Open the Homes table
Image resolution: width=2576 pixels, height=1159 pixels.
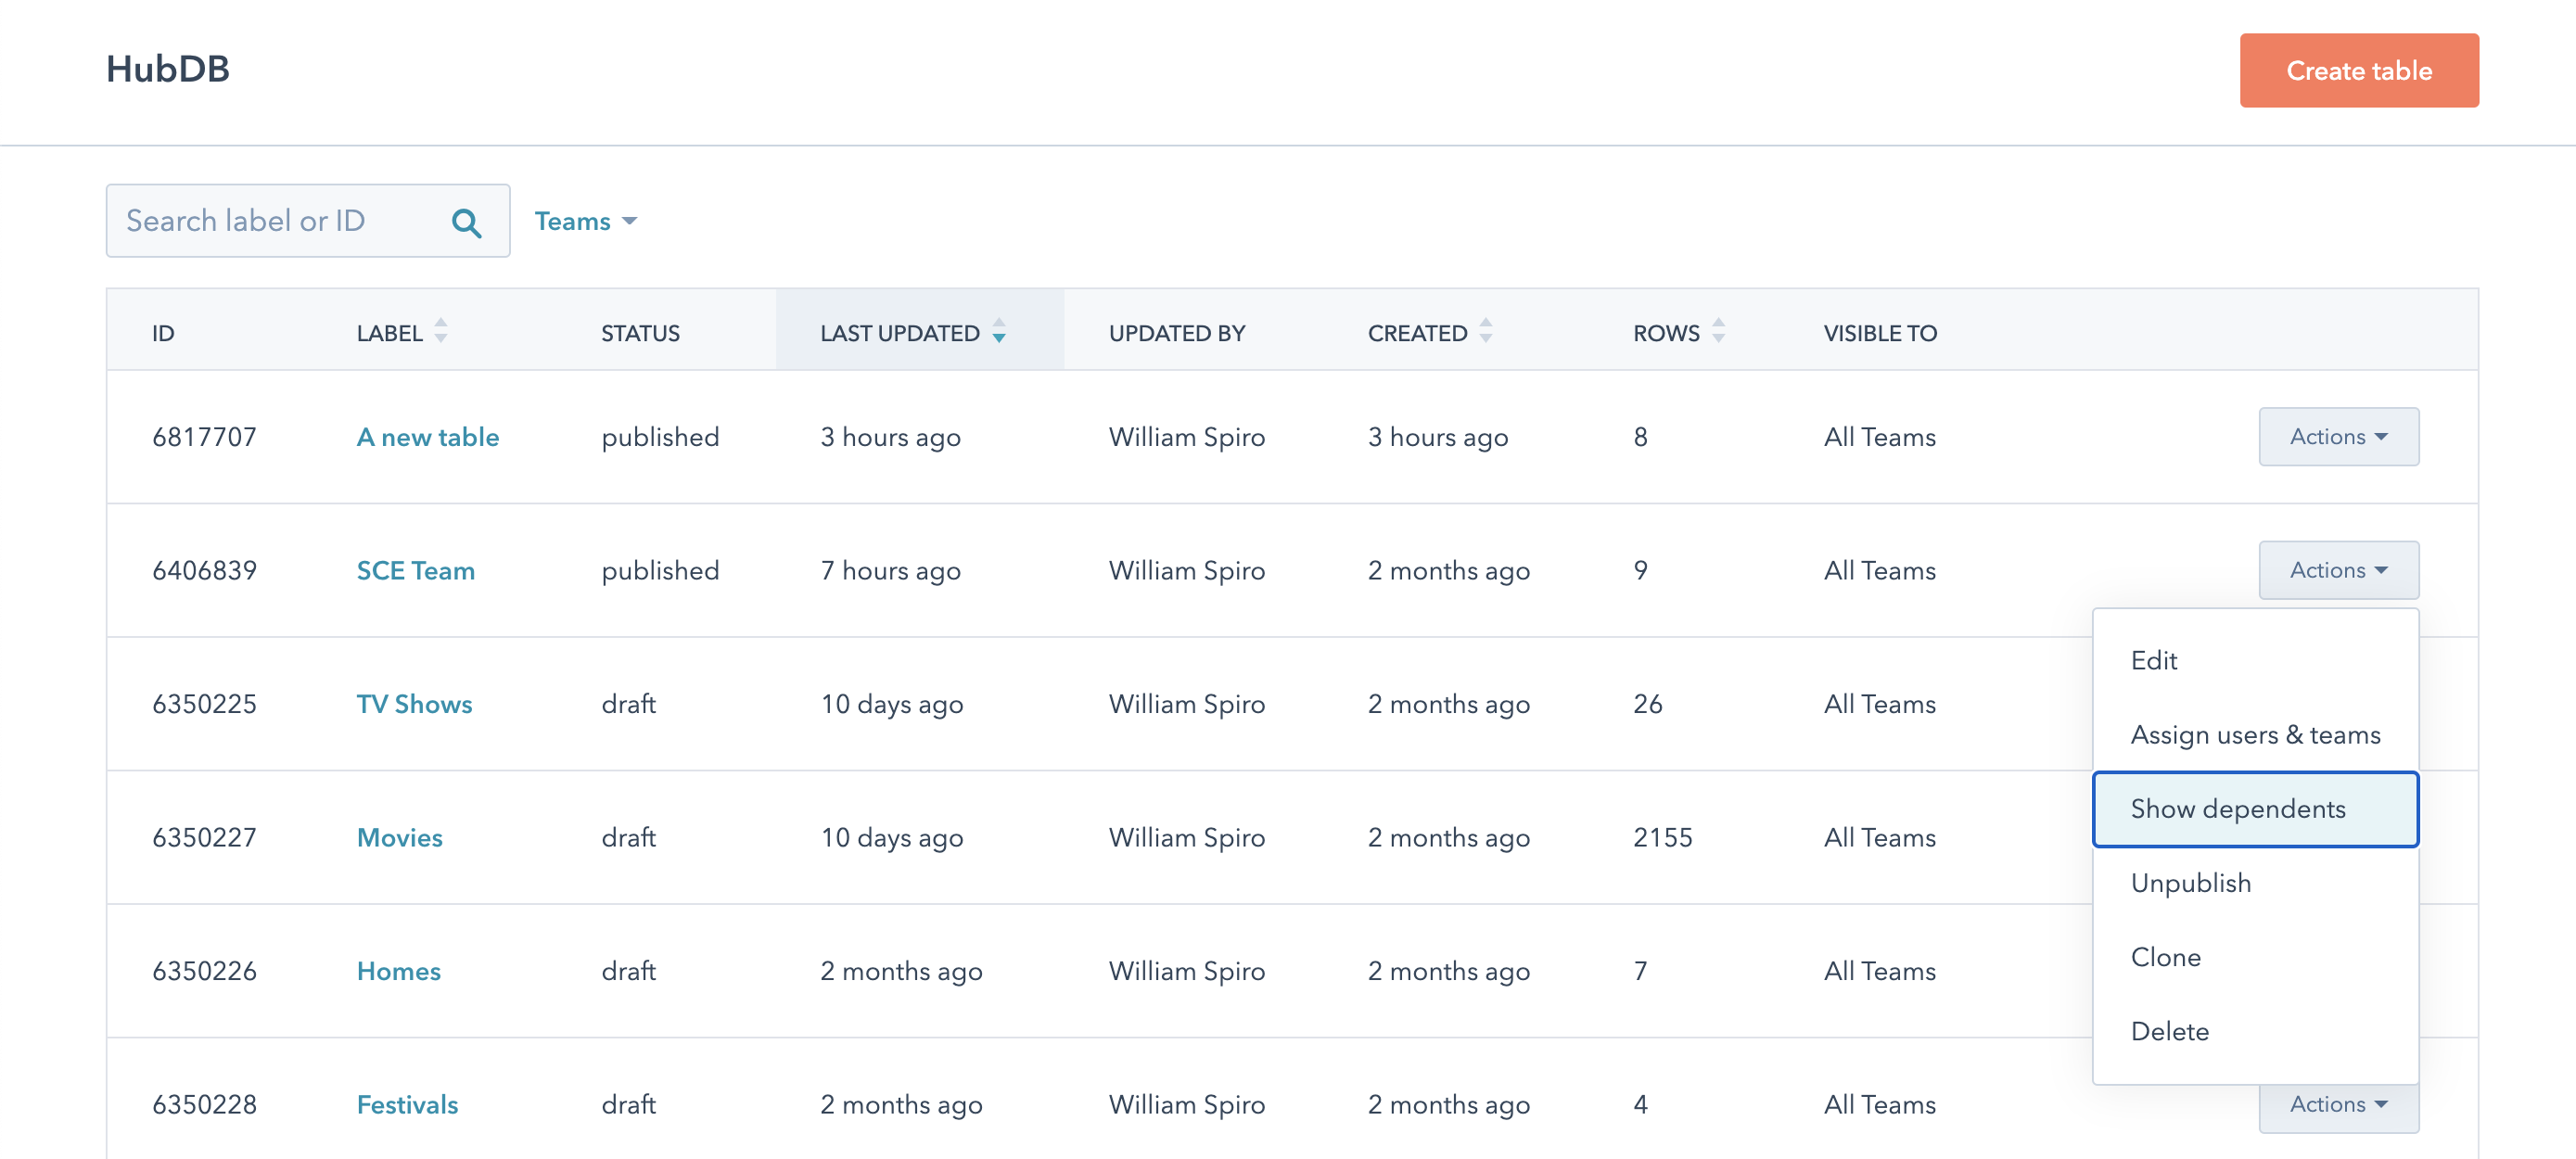point(398,970)
